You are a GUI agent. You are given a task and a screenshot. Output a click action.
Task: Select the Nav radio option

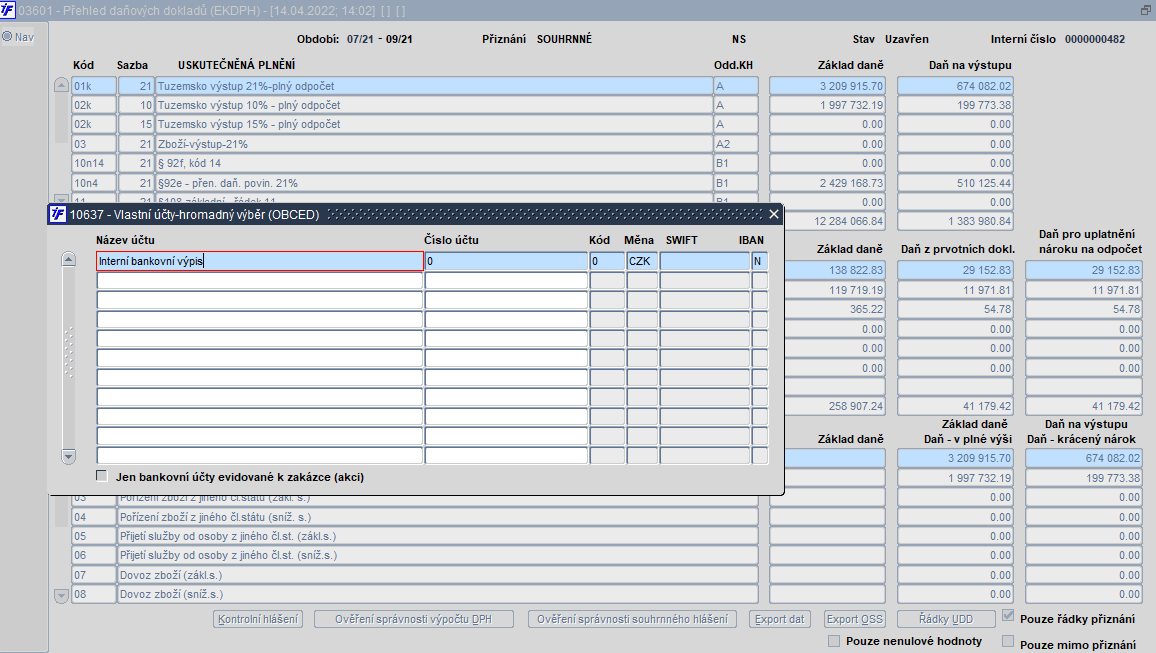tap(7, 37)
